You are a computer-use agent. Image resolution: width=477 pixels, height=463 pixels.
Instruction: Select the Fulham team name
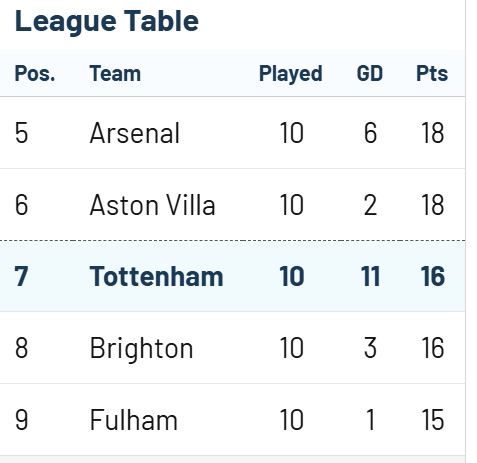click(133, 420)
